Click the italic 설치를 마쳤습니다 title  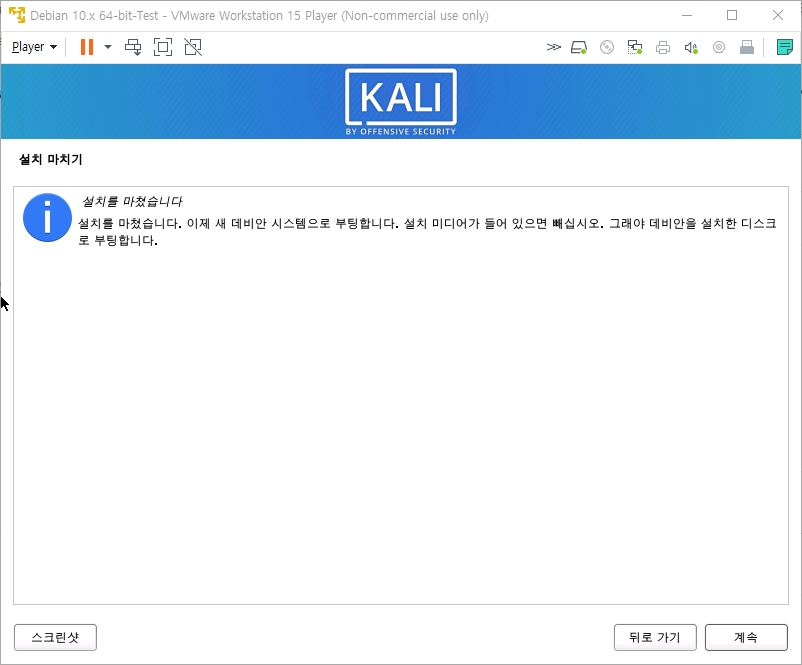click(x=132, y=202)
